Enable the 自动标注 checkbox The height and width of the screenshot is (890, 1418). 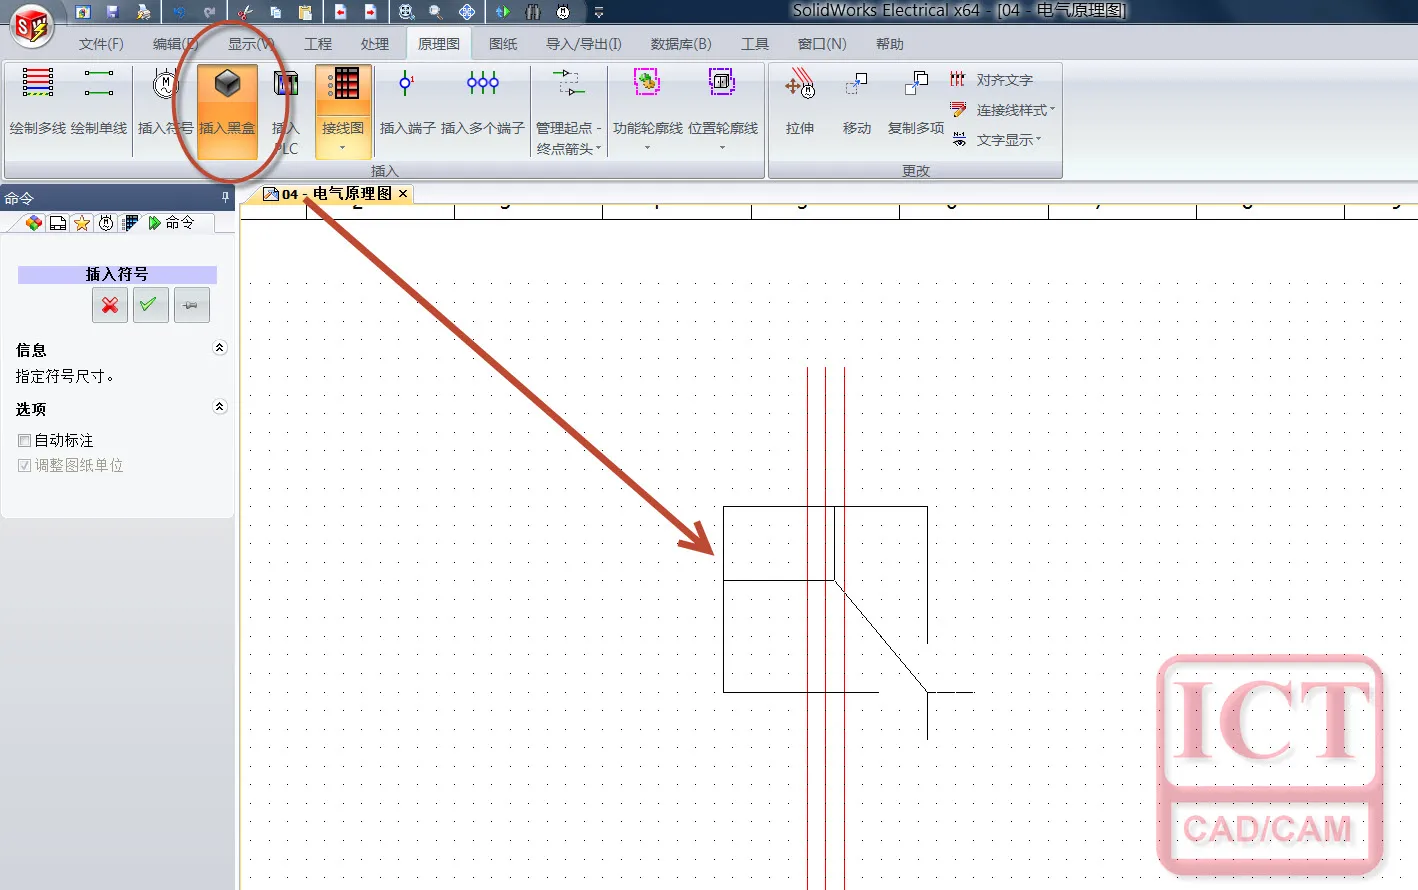click(x=25, y=440)
